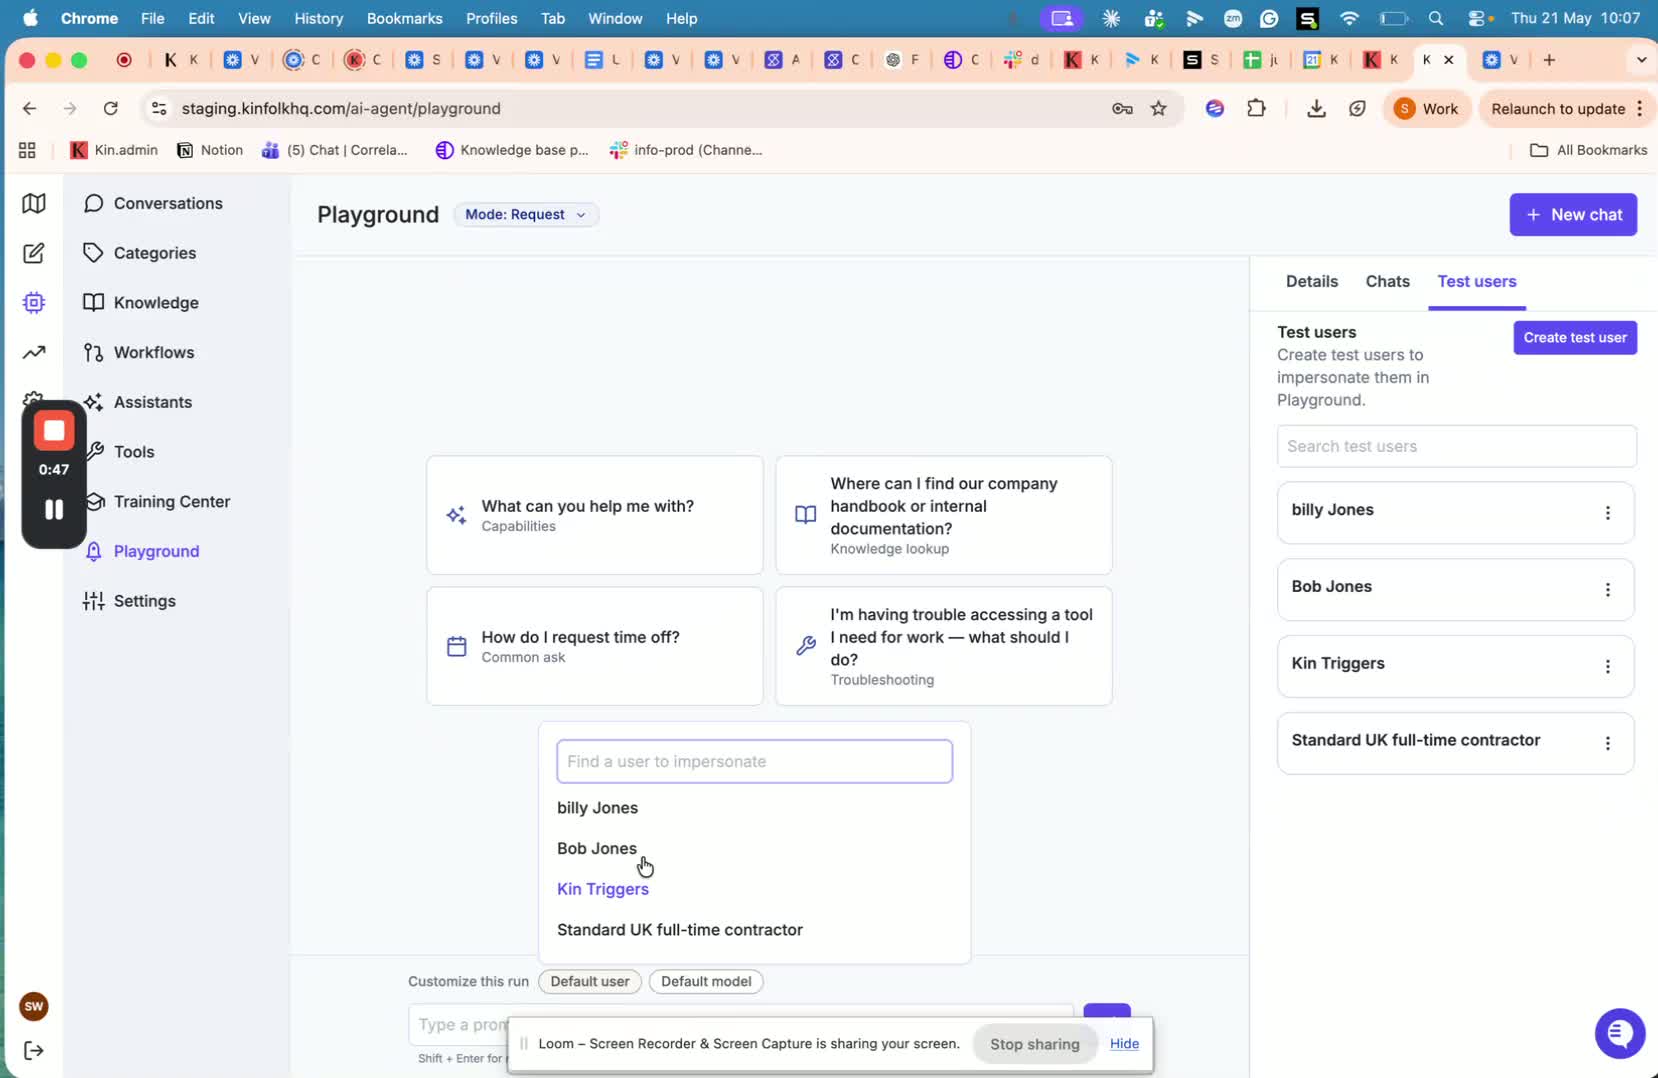Switch to the Details tab
The image size is (1658, 1078).
click(1312, 281)
